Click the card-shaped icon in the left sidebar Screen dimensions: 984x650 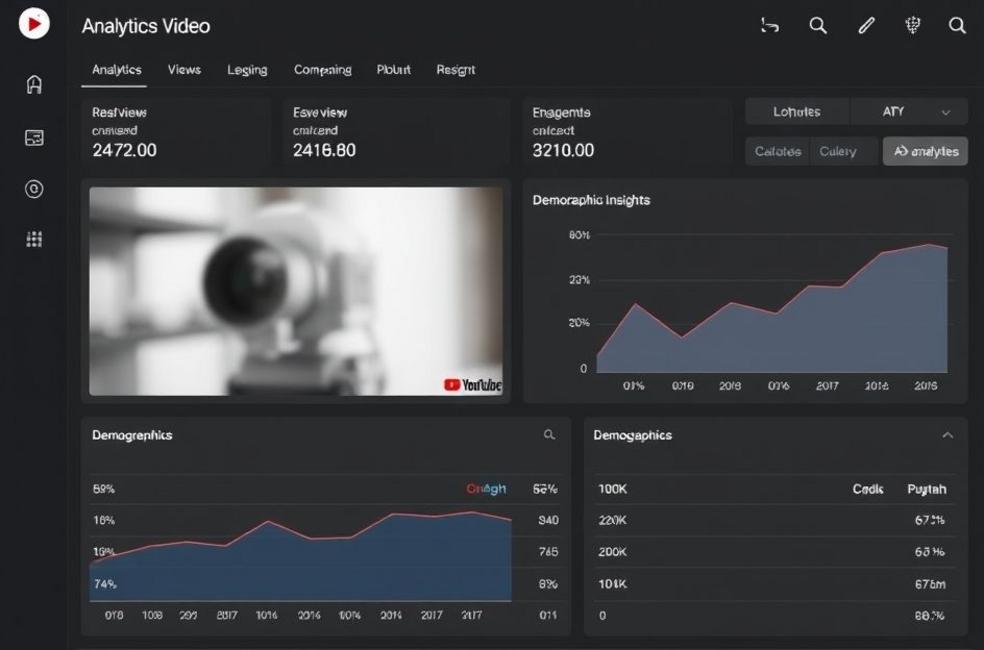coord(34,138)
